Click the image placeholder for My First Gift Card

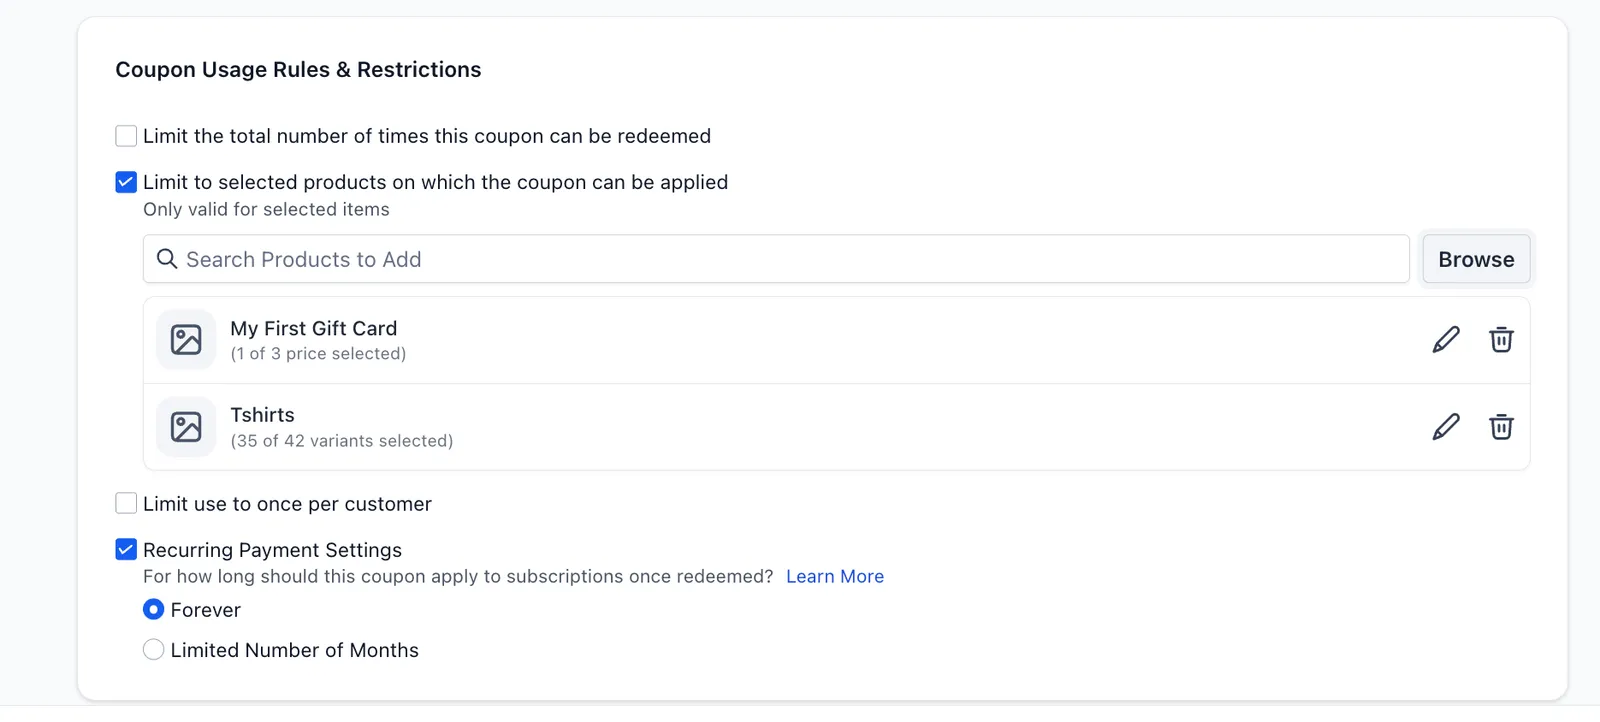[186, 340]
